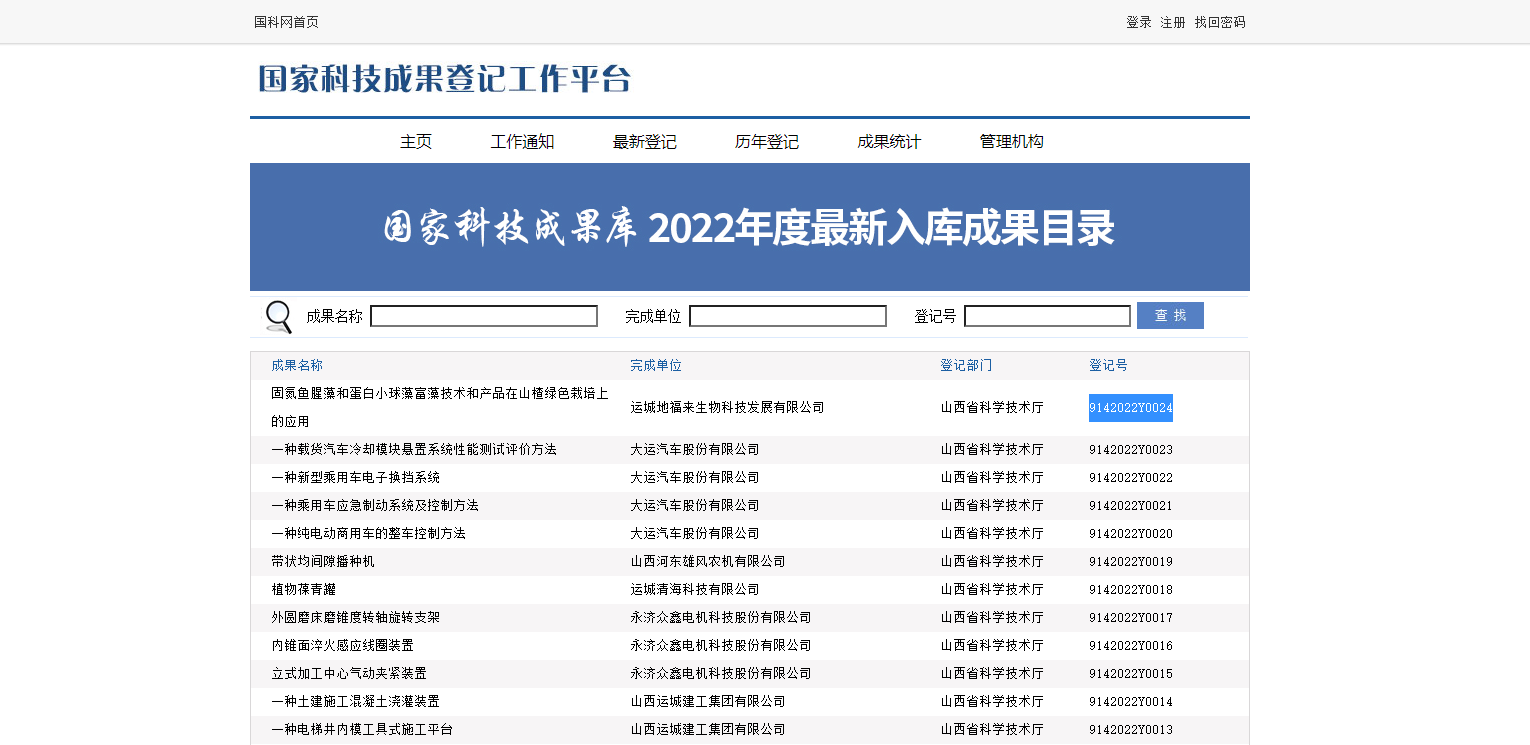
Task: Click registration number 9142022Y0015
Action: point(1131,674)
